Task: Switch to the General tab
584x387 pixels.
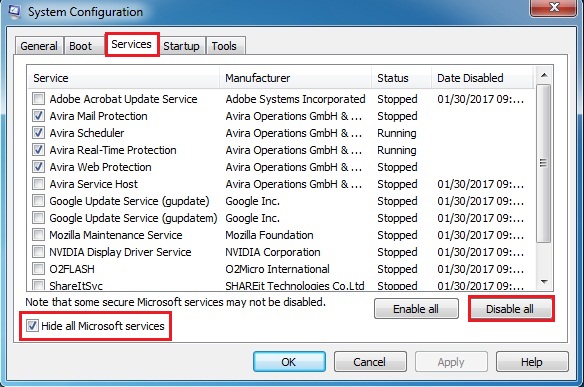Action: 39,46
